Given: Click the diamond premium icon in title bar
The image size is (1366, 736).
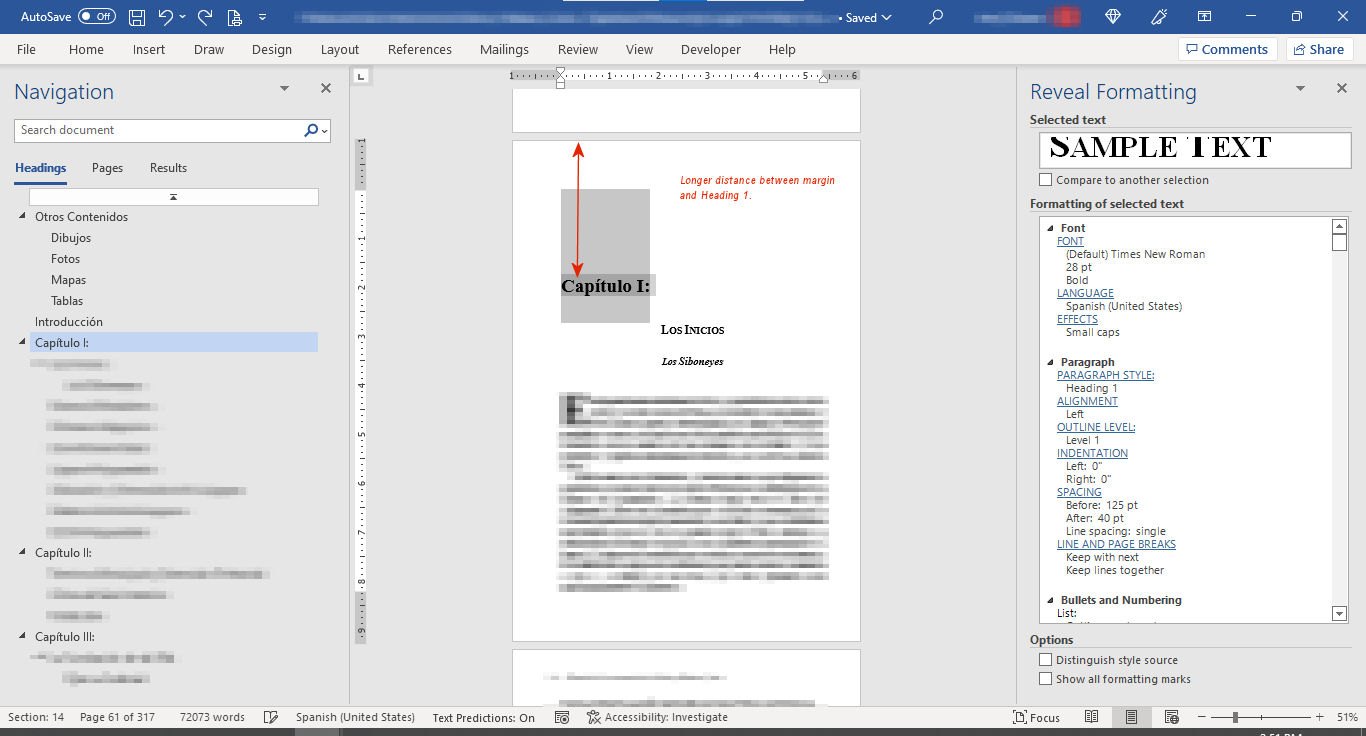Looking at the screenshot, I should (x=1114, y=17).
